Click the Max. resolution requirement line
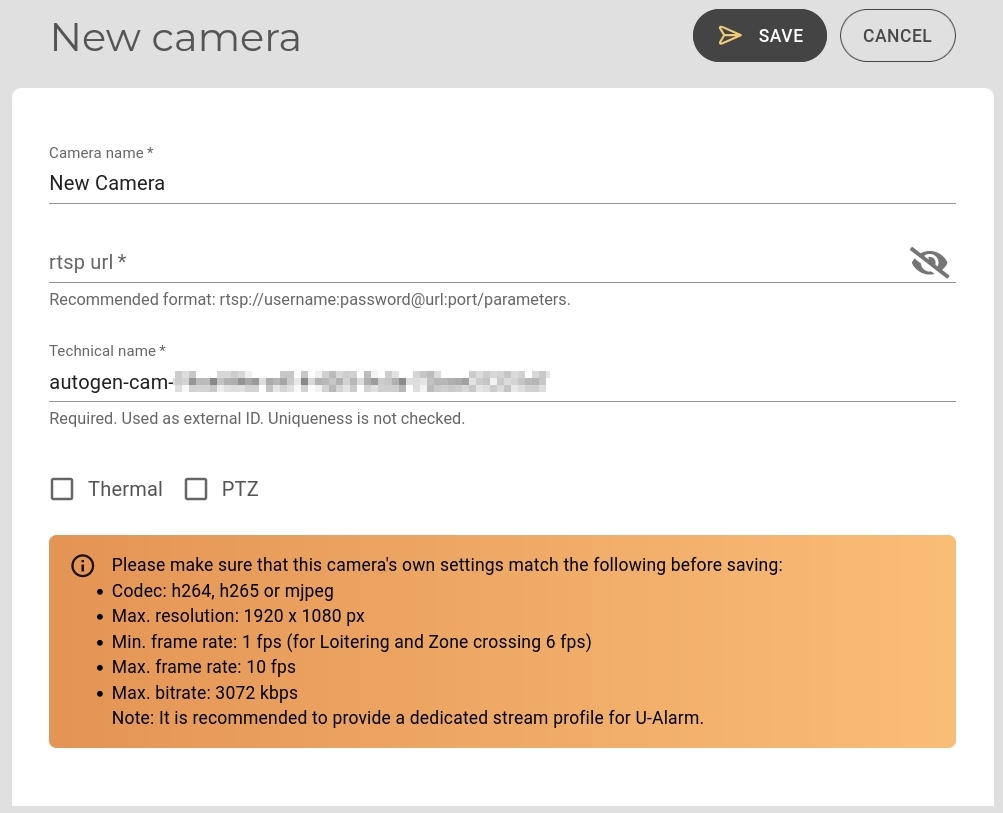Image resolution: width=1003 pixels, height=813 pixels. [238, 616]
